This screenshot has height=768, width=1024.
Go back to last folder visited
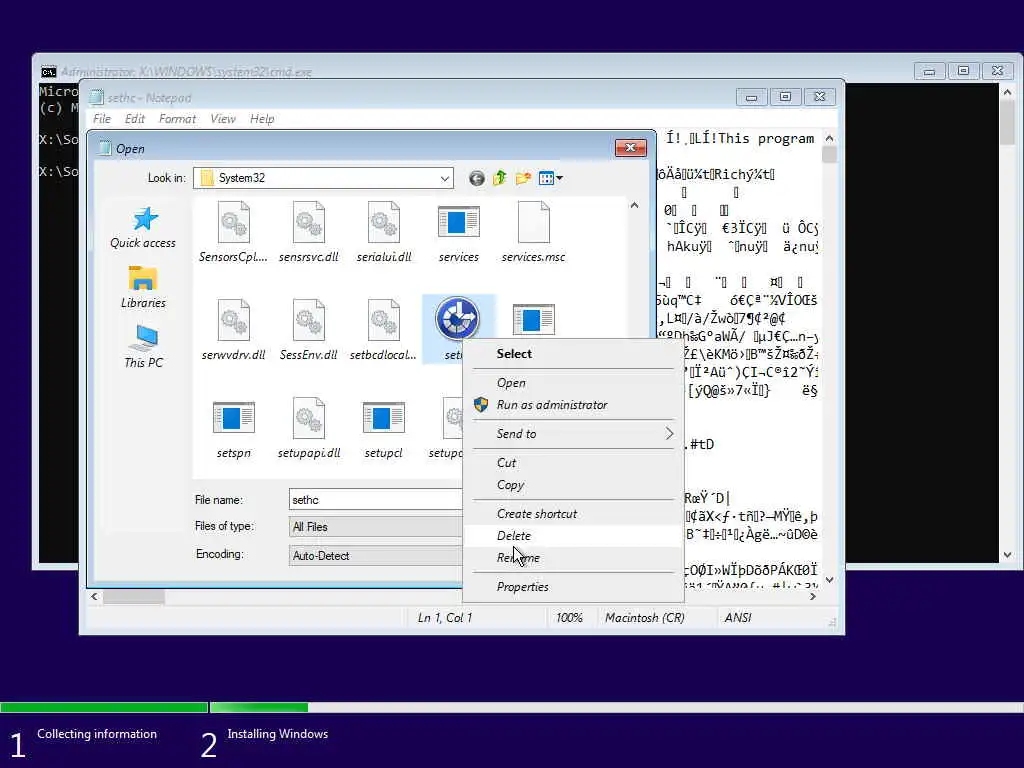(477, 178)
